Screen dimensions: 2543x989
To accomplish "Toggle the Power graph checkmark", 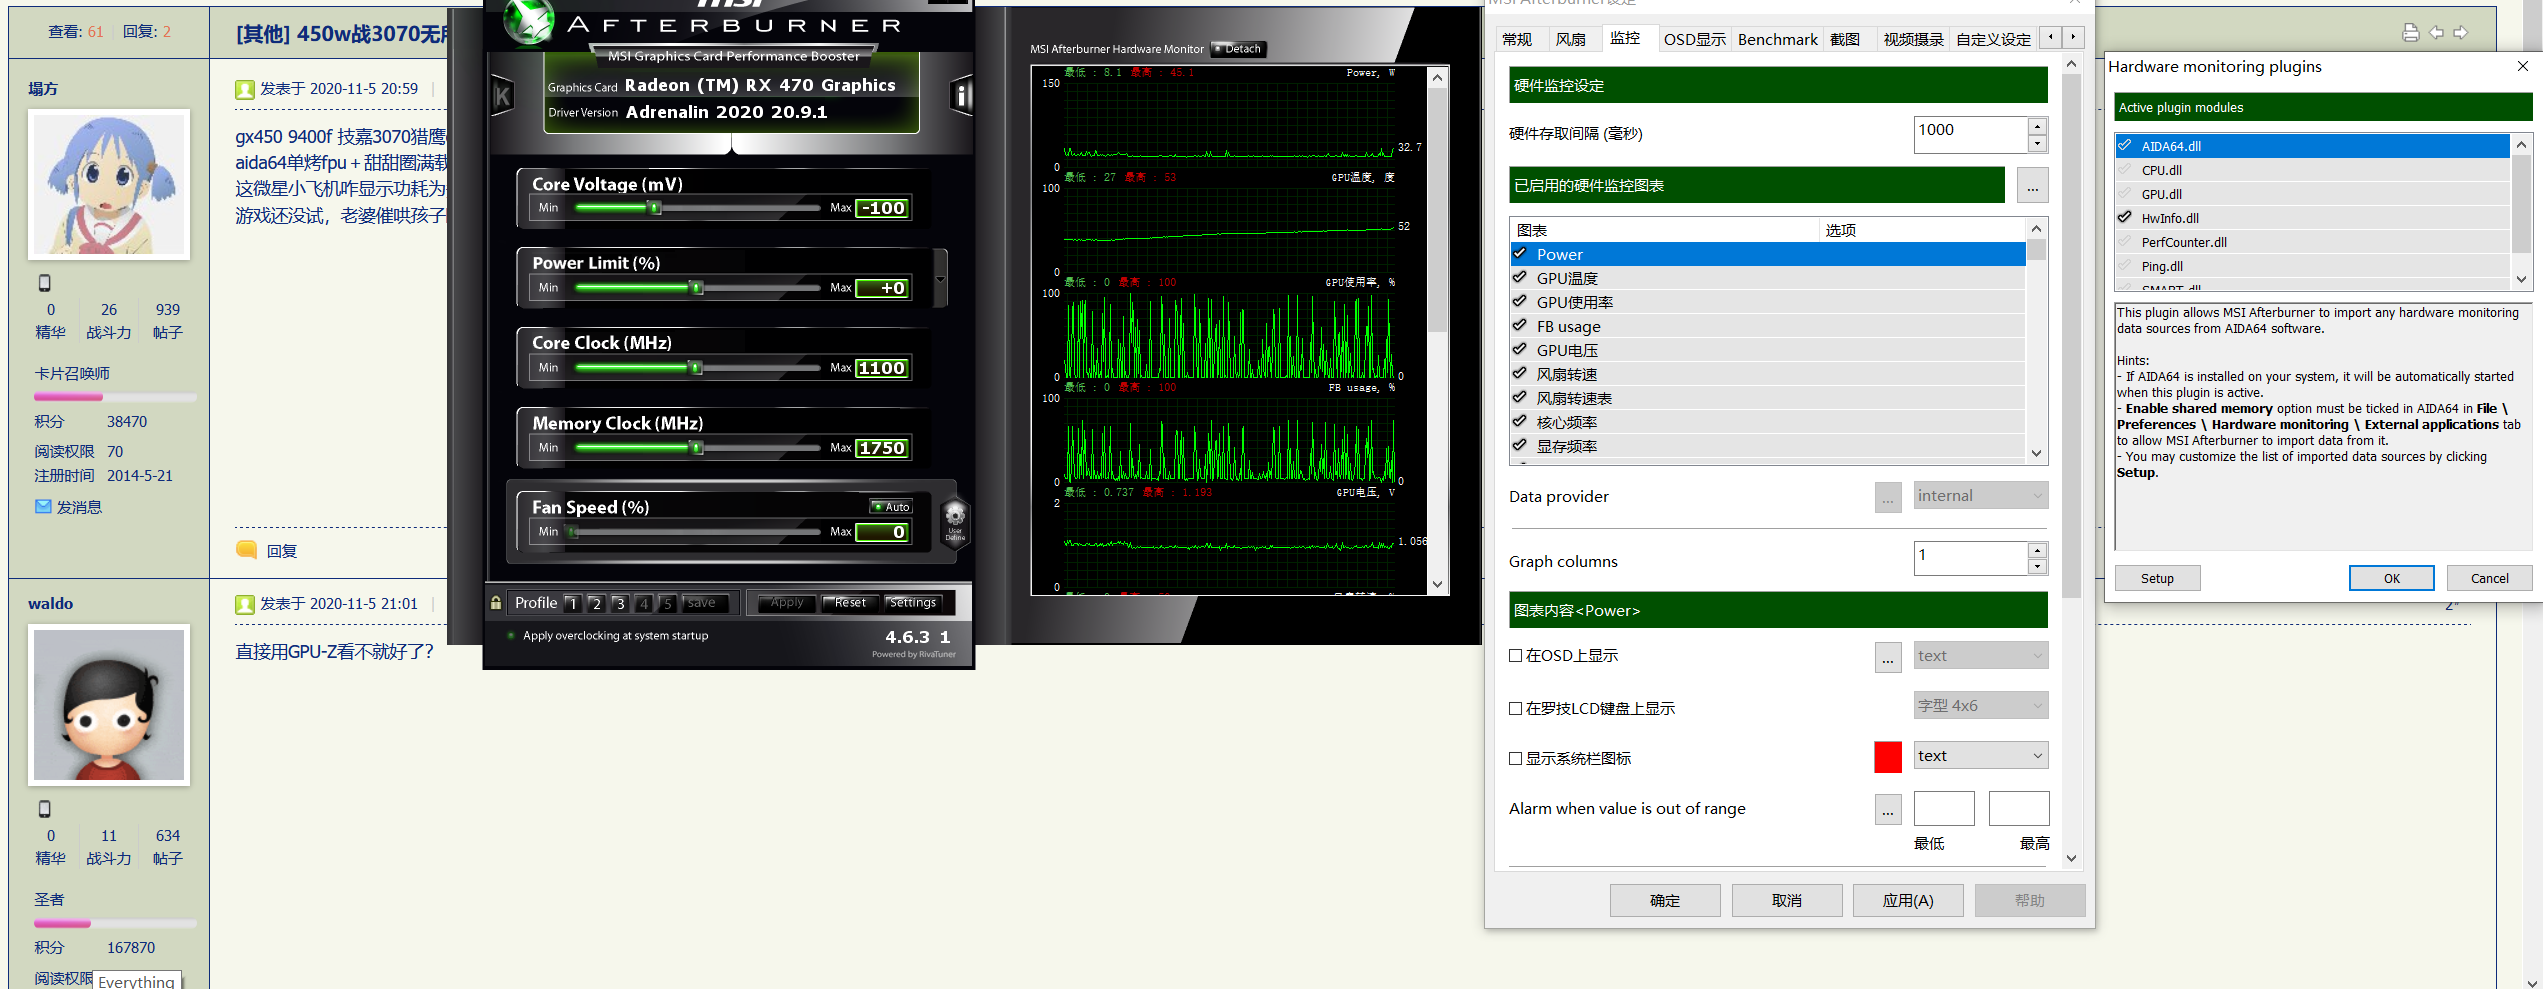I will coord(1520,254).
